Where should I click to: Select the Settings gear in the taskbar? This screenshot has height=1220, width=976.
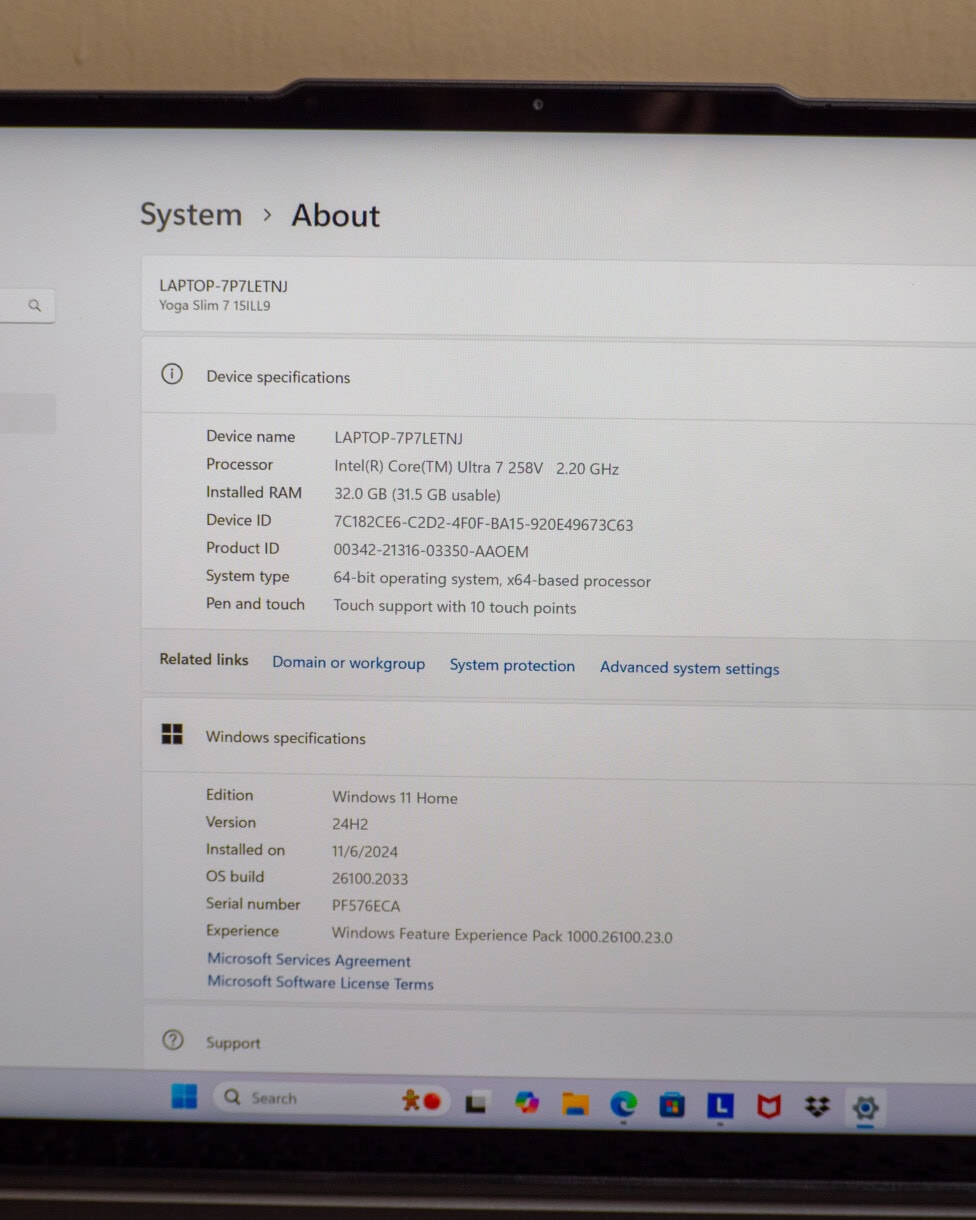[865, 1107]
